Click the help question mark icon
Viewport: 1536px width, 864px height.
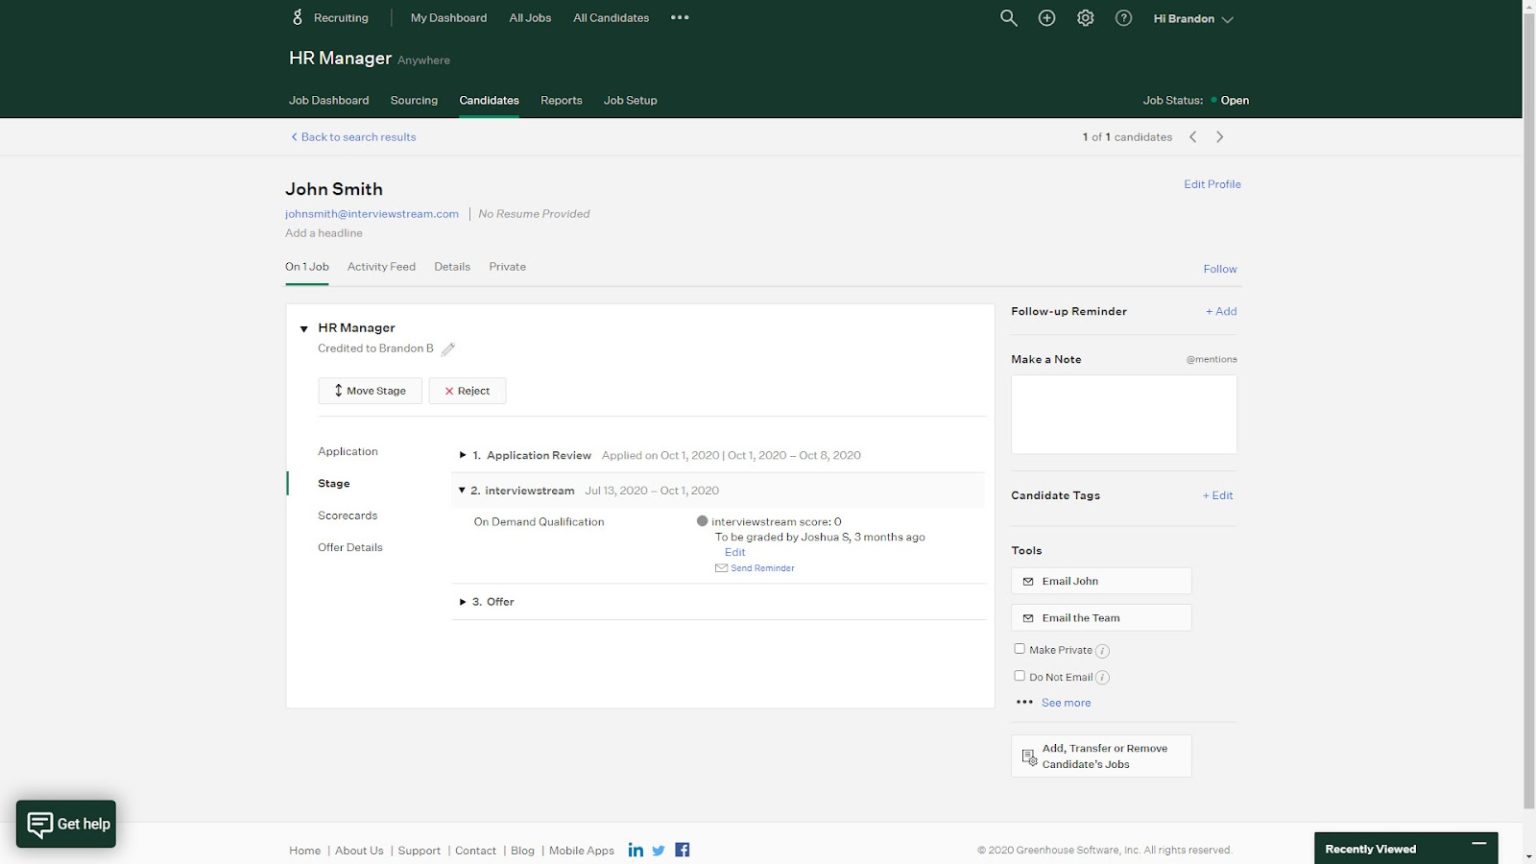click(x=1123, y=17)
